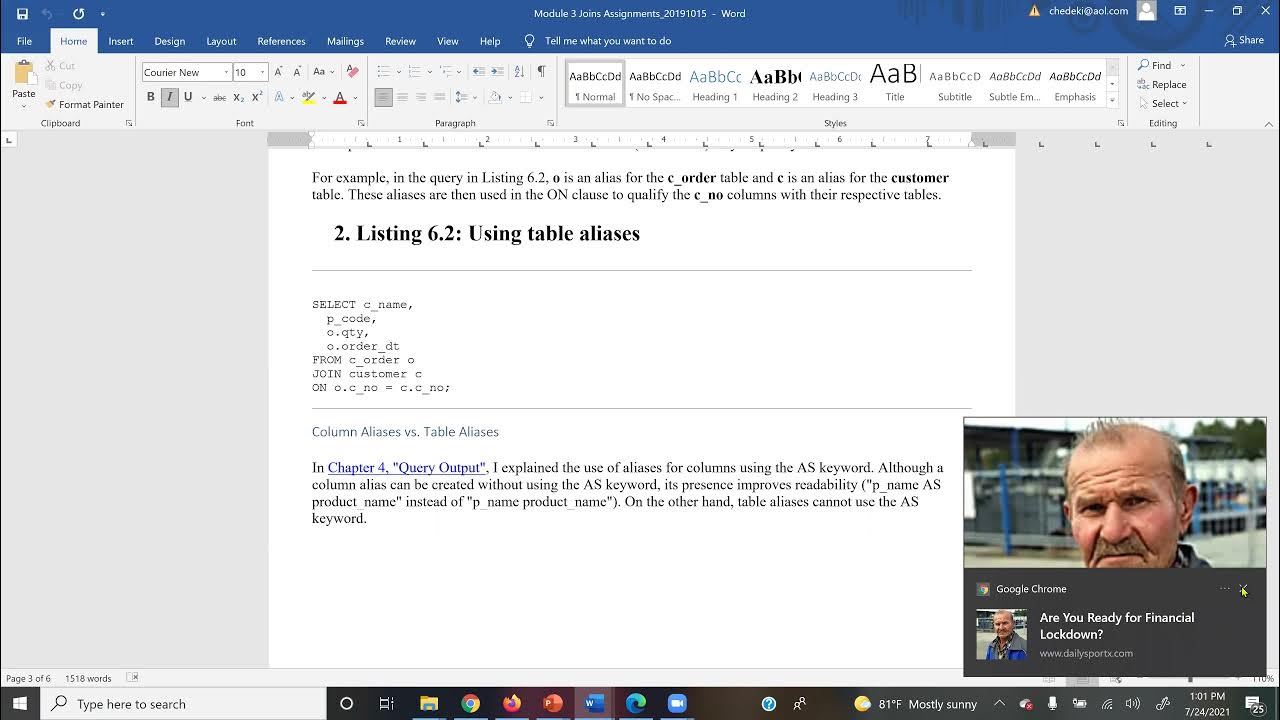The height and width of the screenshot is (720, 1280).
Task: Toggle Italic formatting off
Action: [x=169, y=97]
